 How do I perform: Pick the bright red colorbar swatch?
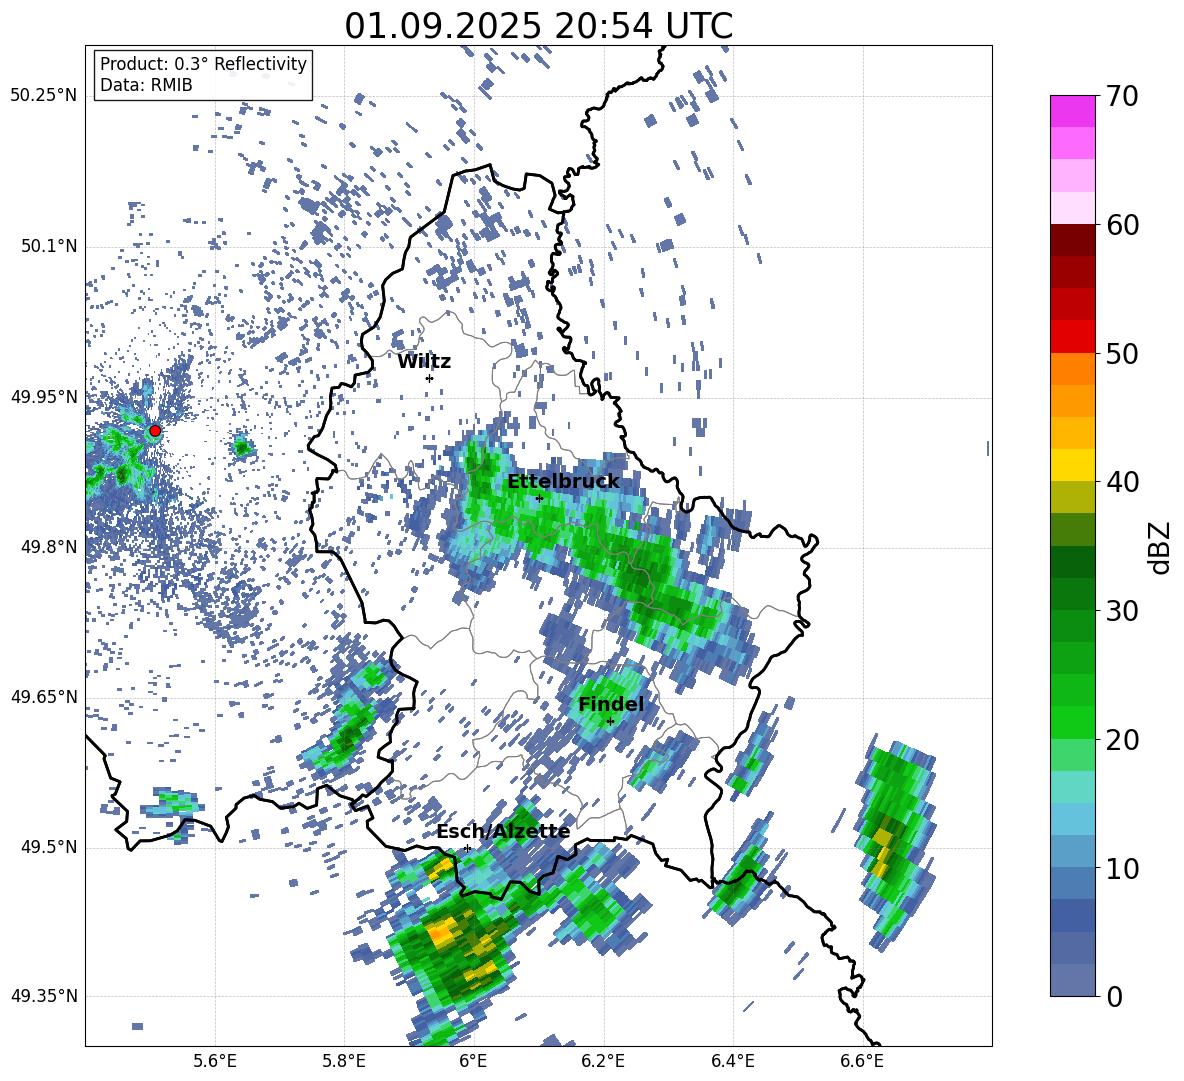pyautogui.click(x=1072, y=337)
